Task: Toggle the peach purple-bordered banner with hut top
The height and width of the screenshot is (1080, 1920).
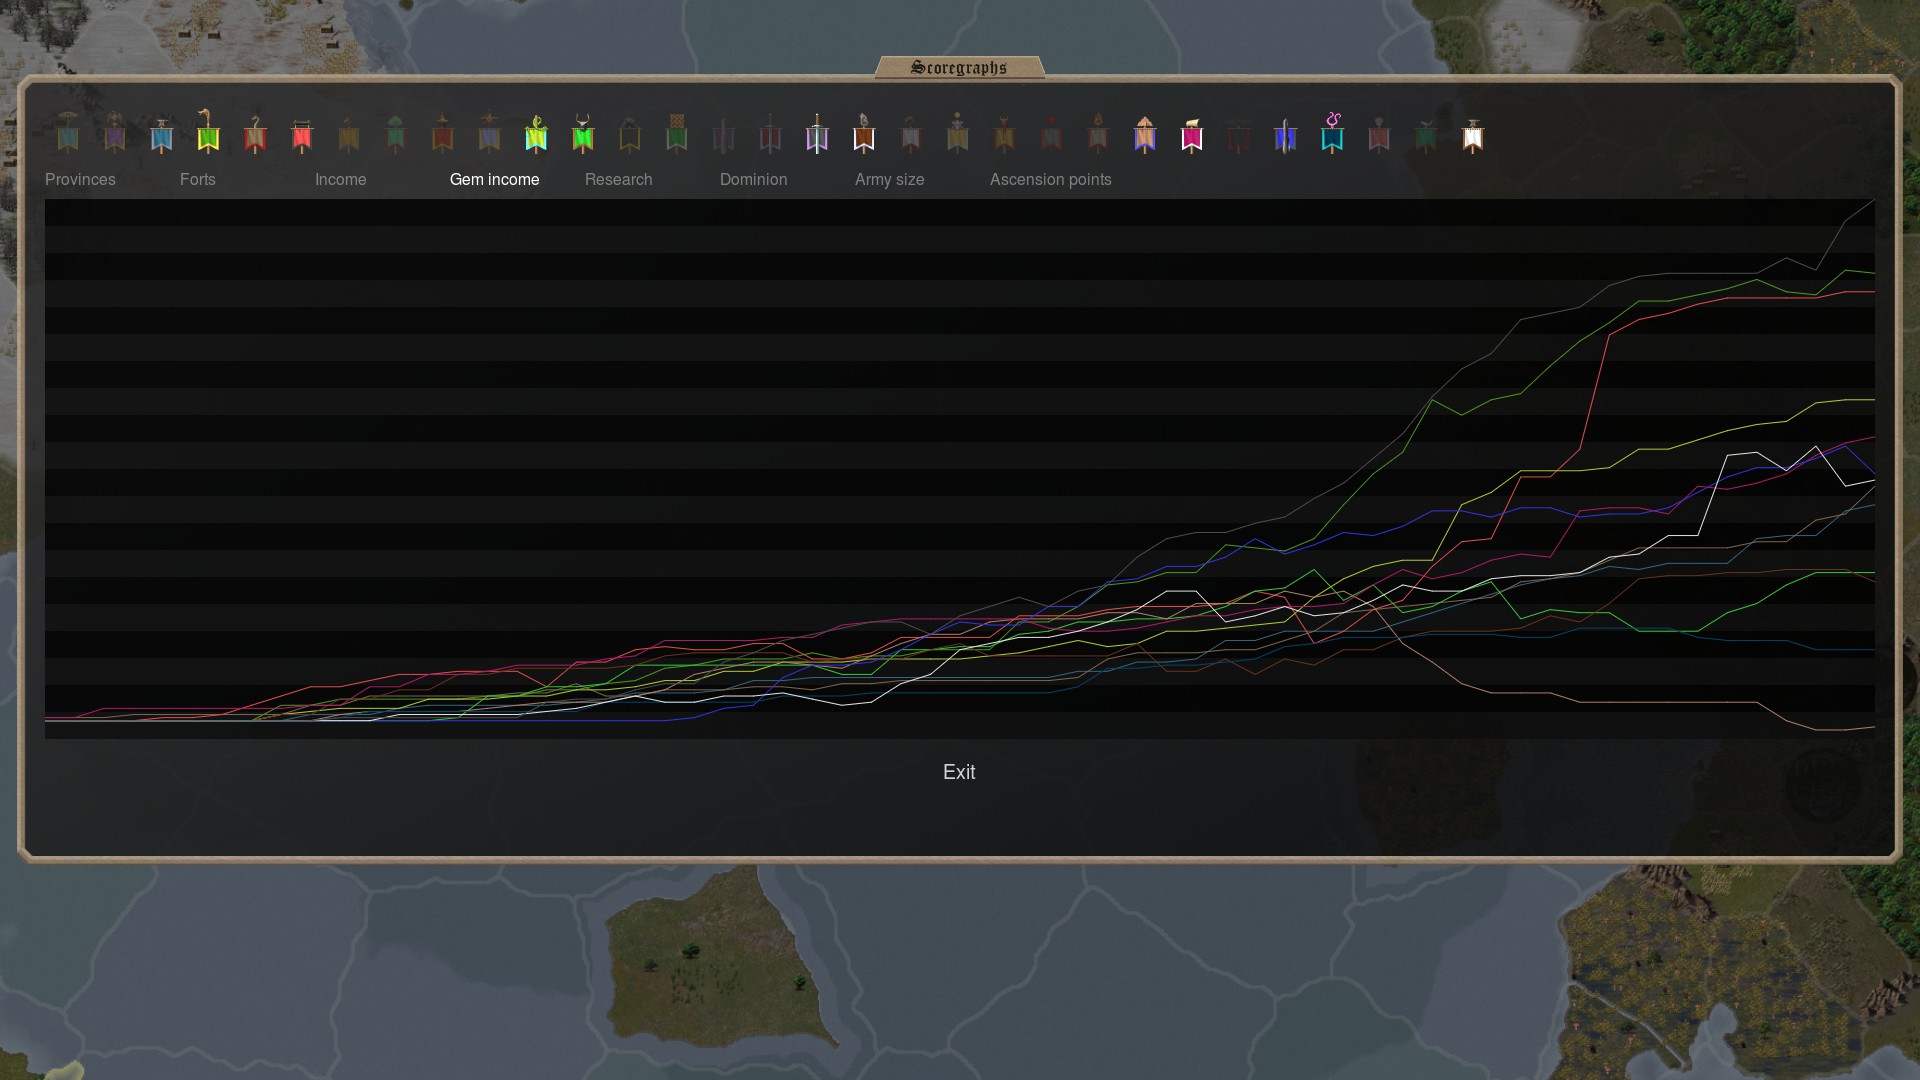Action: coord(1145,132)
